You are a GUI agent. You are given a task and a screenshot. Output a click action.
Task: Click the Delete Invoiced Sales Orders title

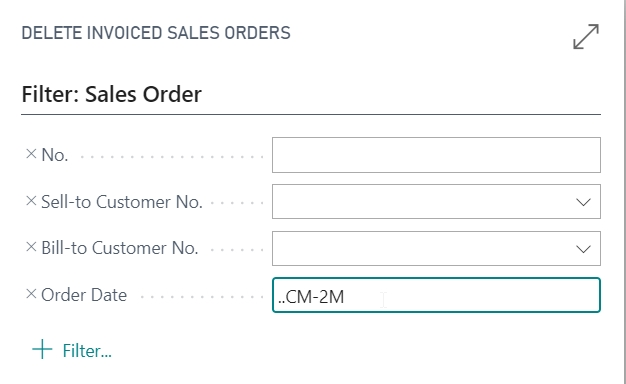156,33
